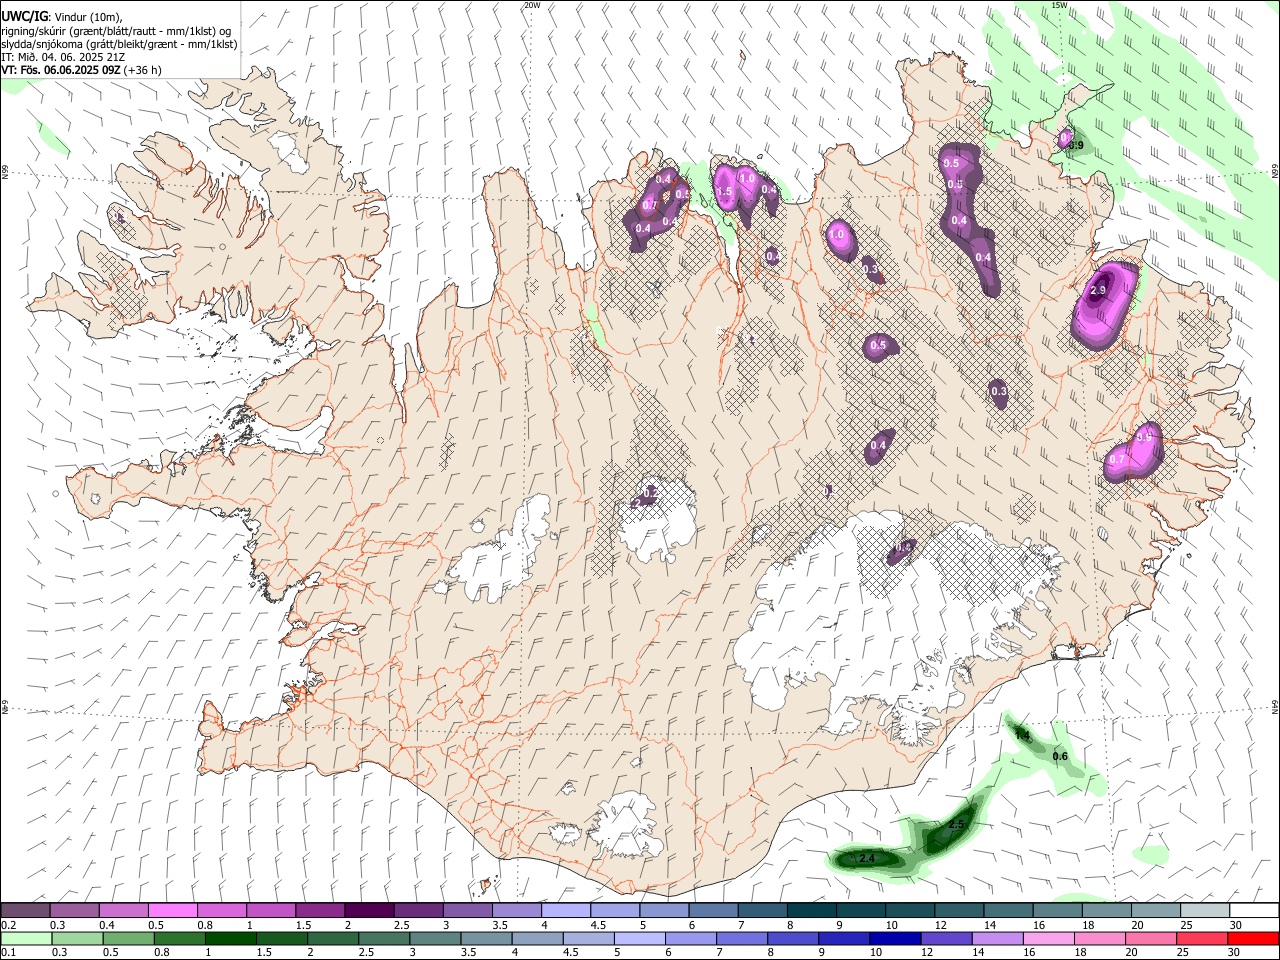
Task: Click the 'UWC/IG: Vindur (10m)' title text
Action: (x=62, y=17)
